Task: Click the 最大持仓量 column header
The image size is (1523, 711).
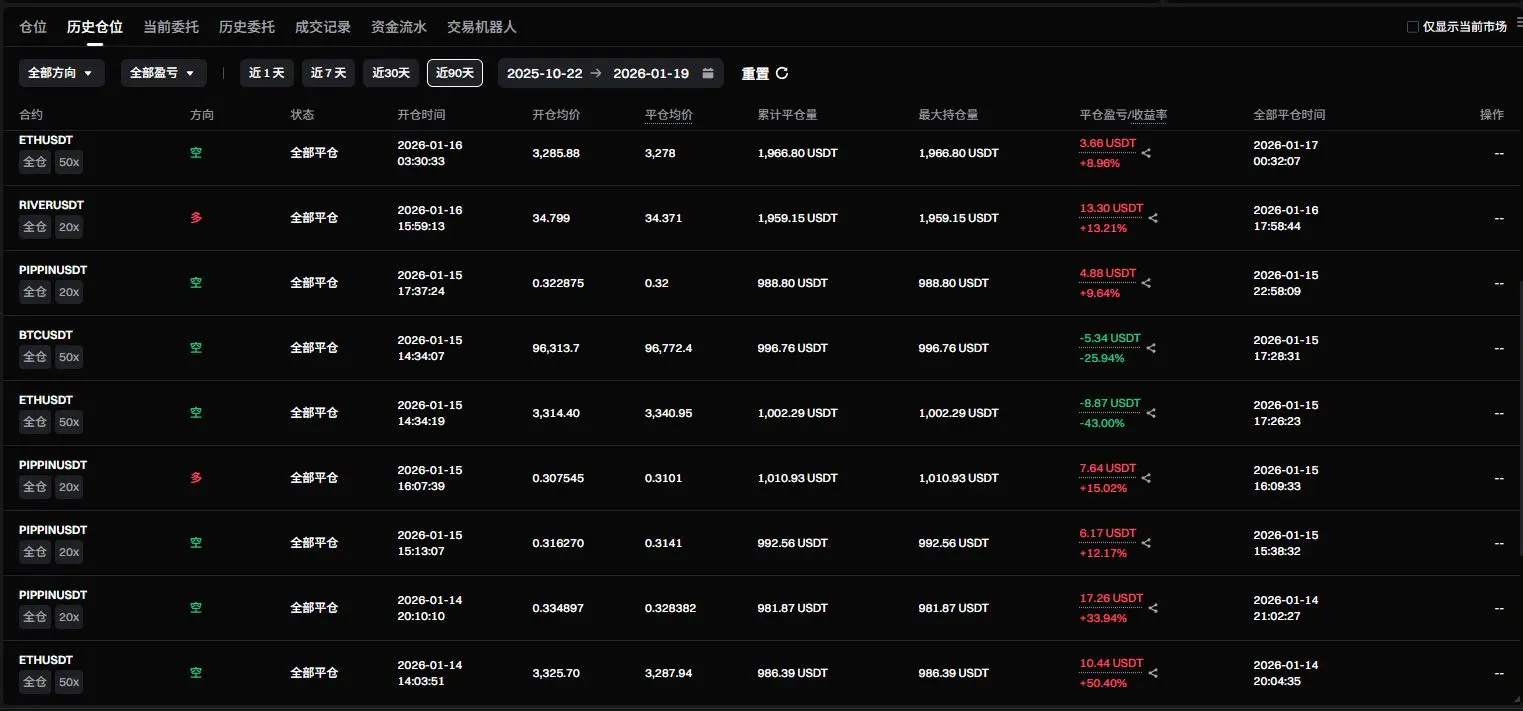Action: (948, 115)
